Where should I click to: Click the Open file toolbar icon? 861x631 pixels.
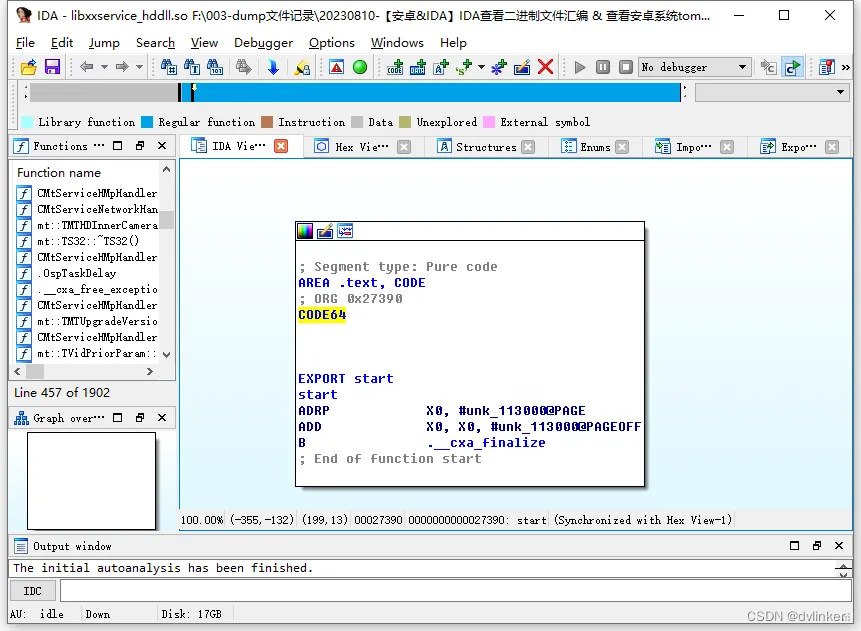(x=28, y=67)
